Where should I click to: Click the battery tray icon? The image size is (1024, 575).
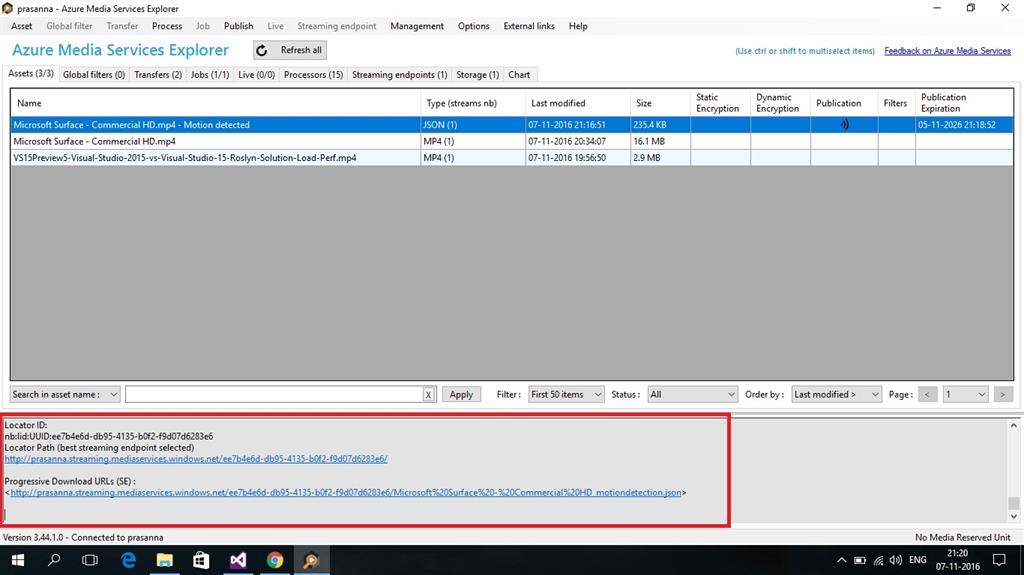point(859,560)
